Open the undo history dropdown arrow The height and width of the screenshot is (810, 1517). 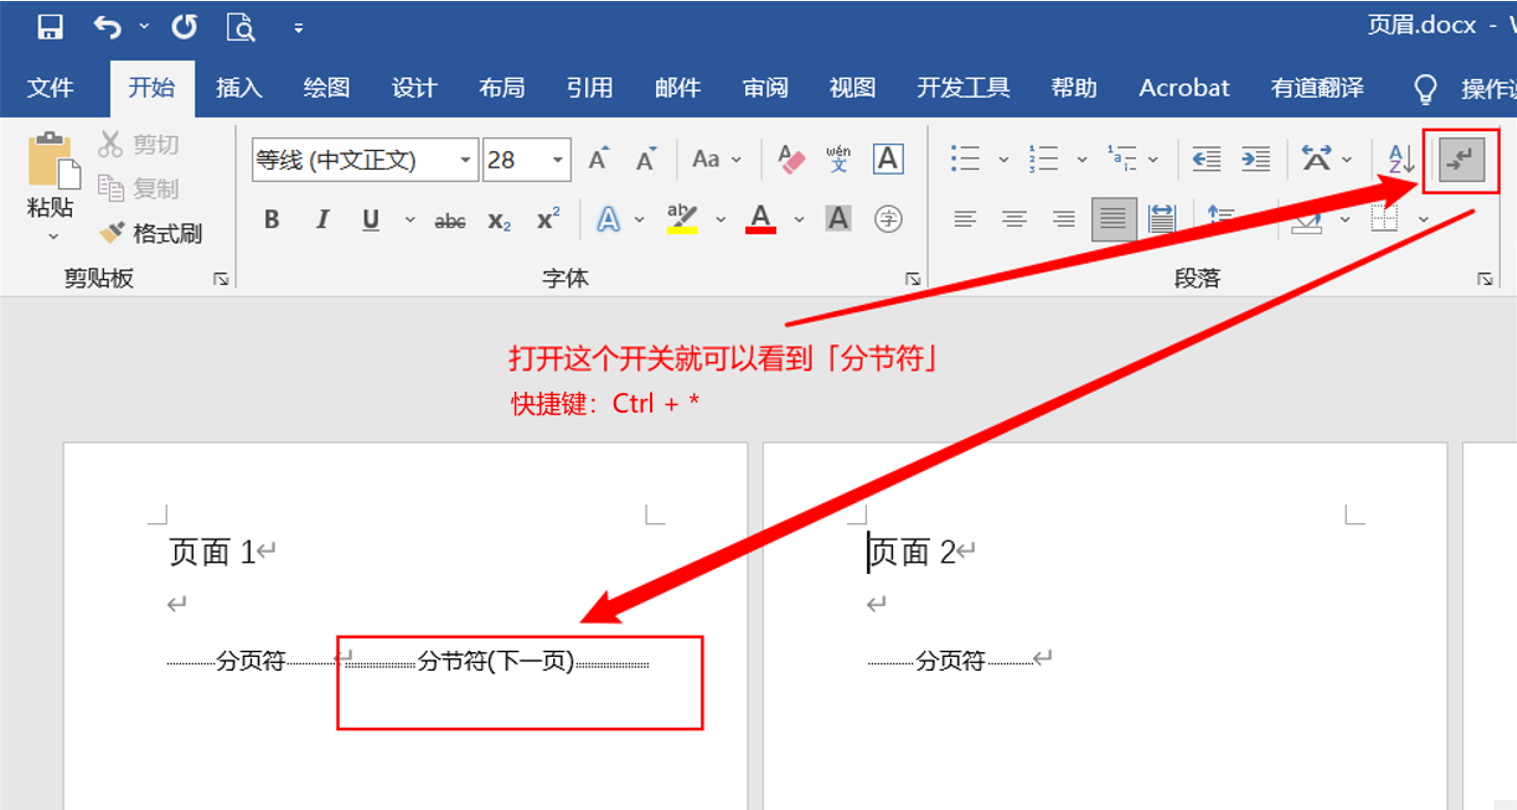[x=144, y=27]
